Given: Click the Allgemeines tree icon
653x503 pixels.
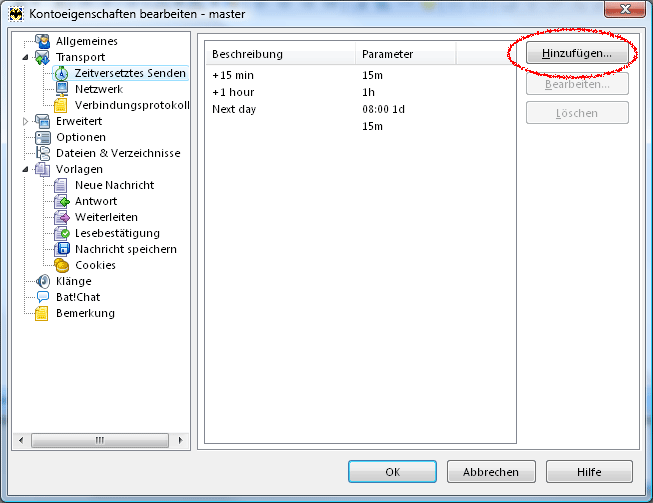Looking at the screenshot, I should [42, 41].
